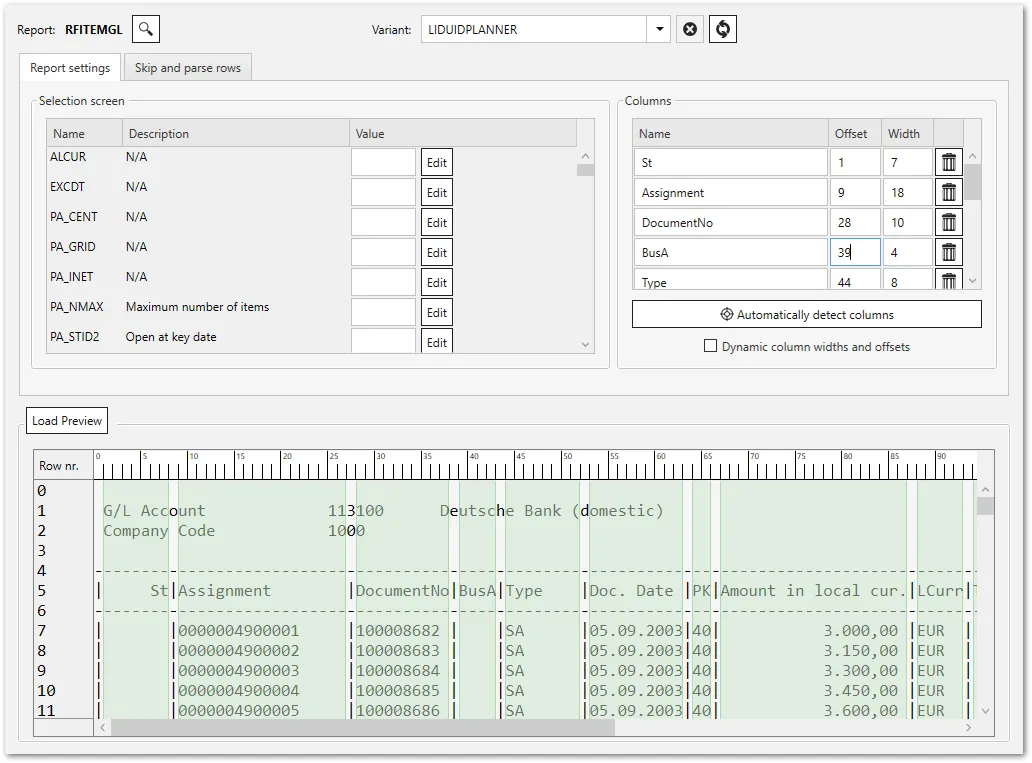
Task: Click the St column name field
Action: click(731, 162)
